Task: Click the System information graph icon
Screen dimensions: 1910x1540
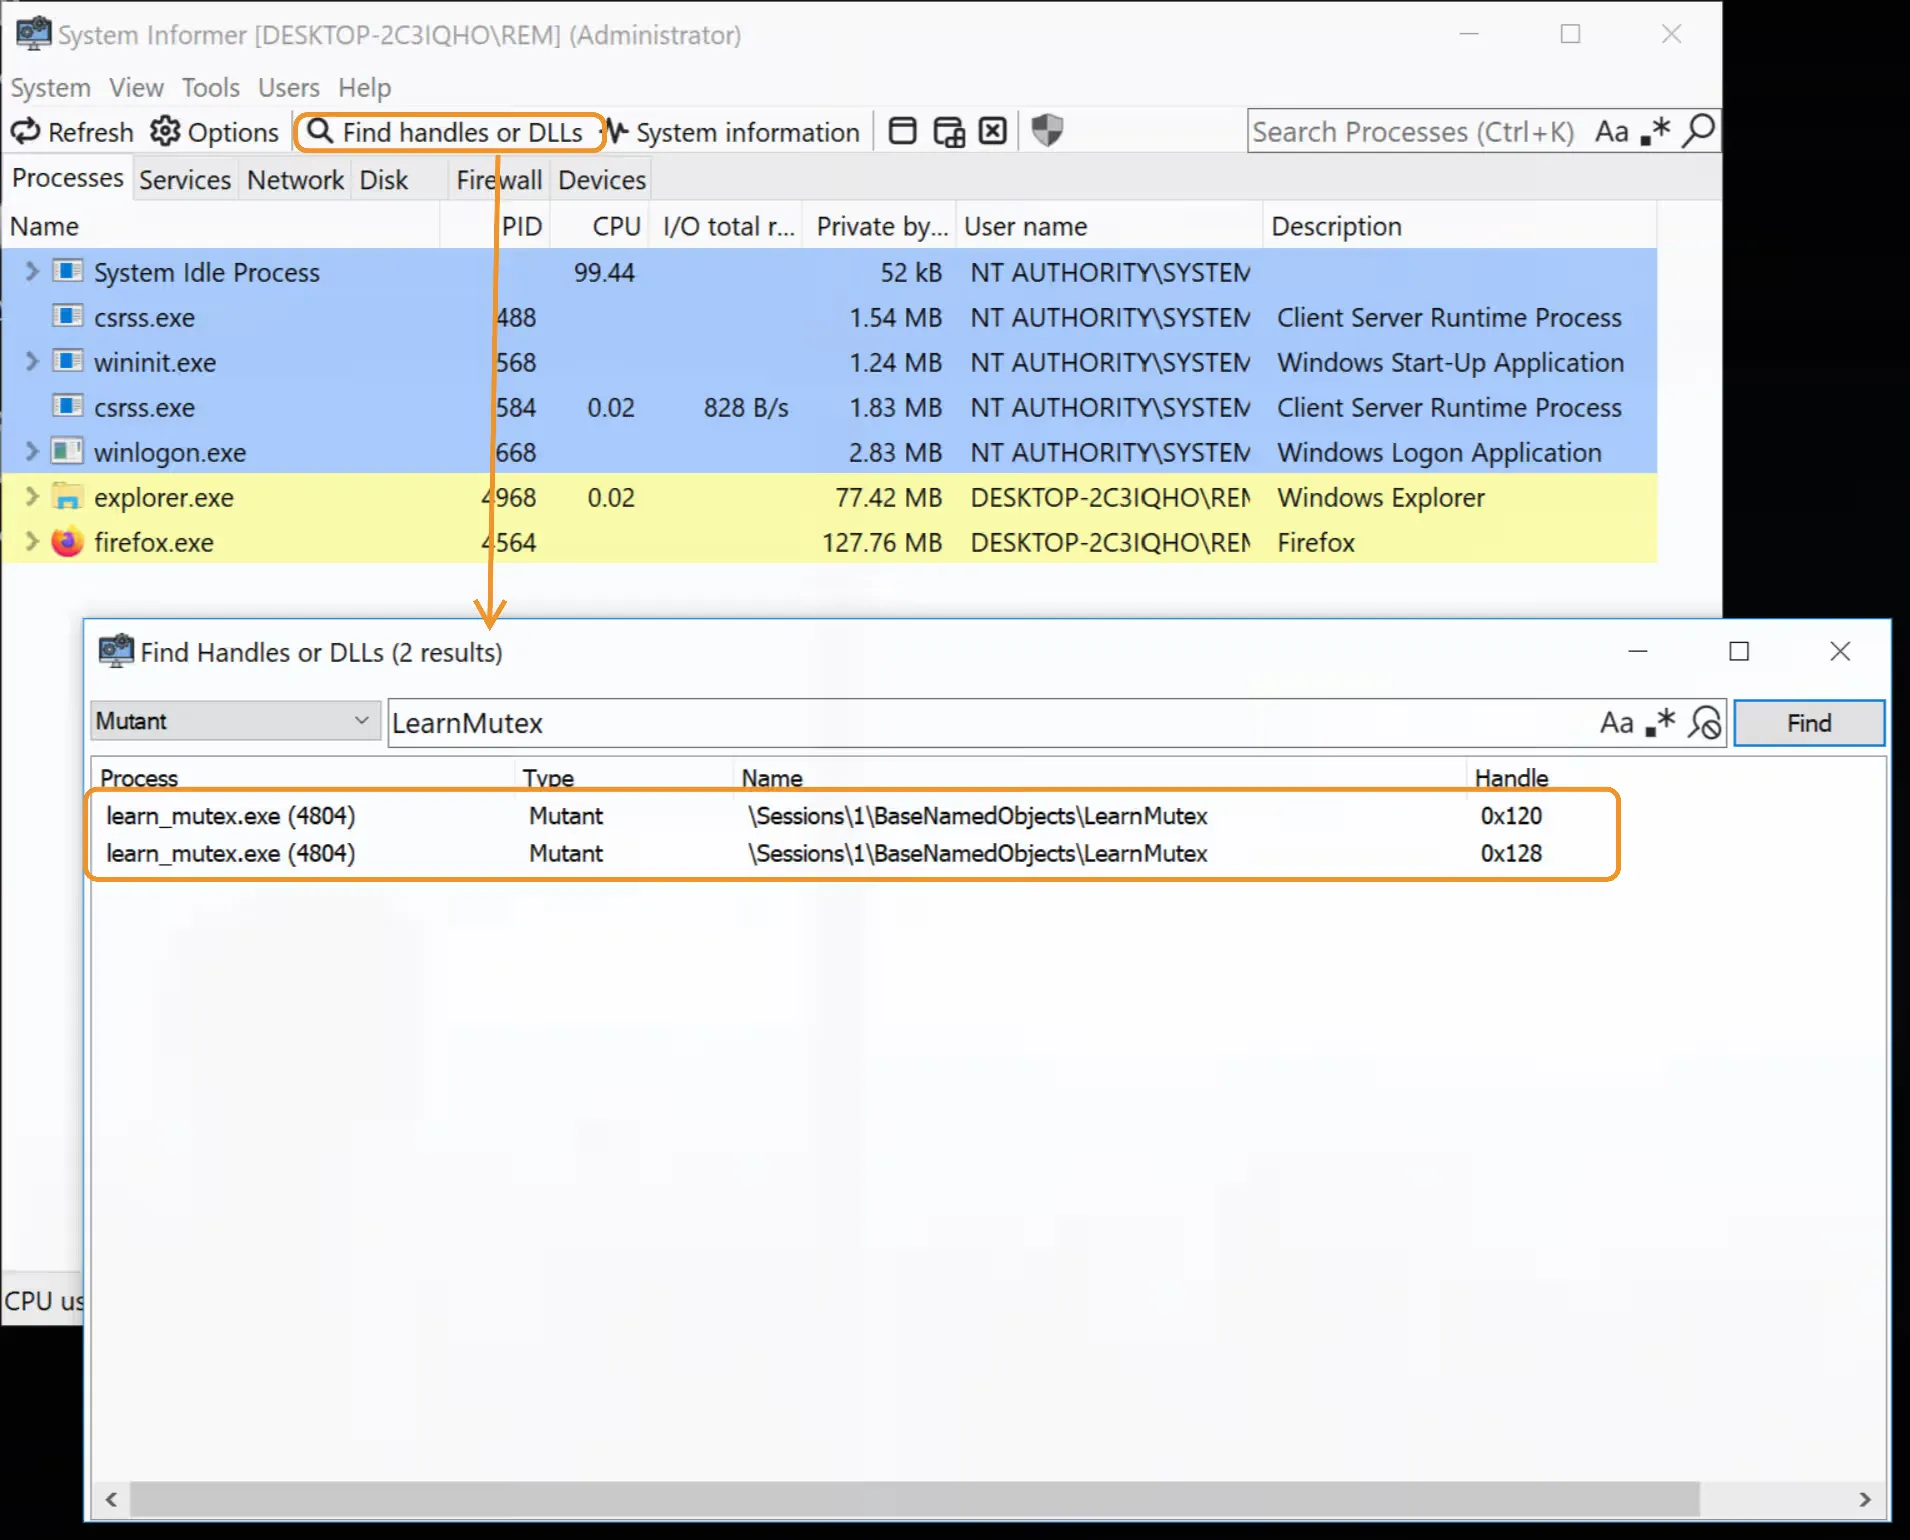Action: coord(617,131)
